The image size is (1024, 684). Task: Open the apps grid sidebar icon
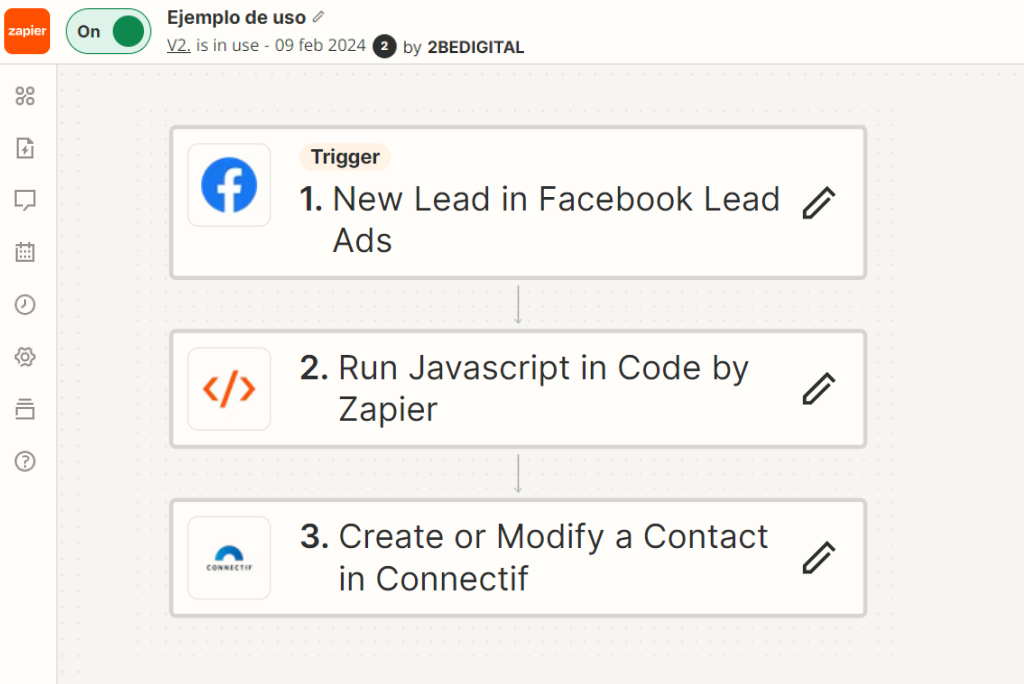[25, 96]
